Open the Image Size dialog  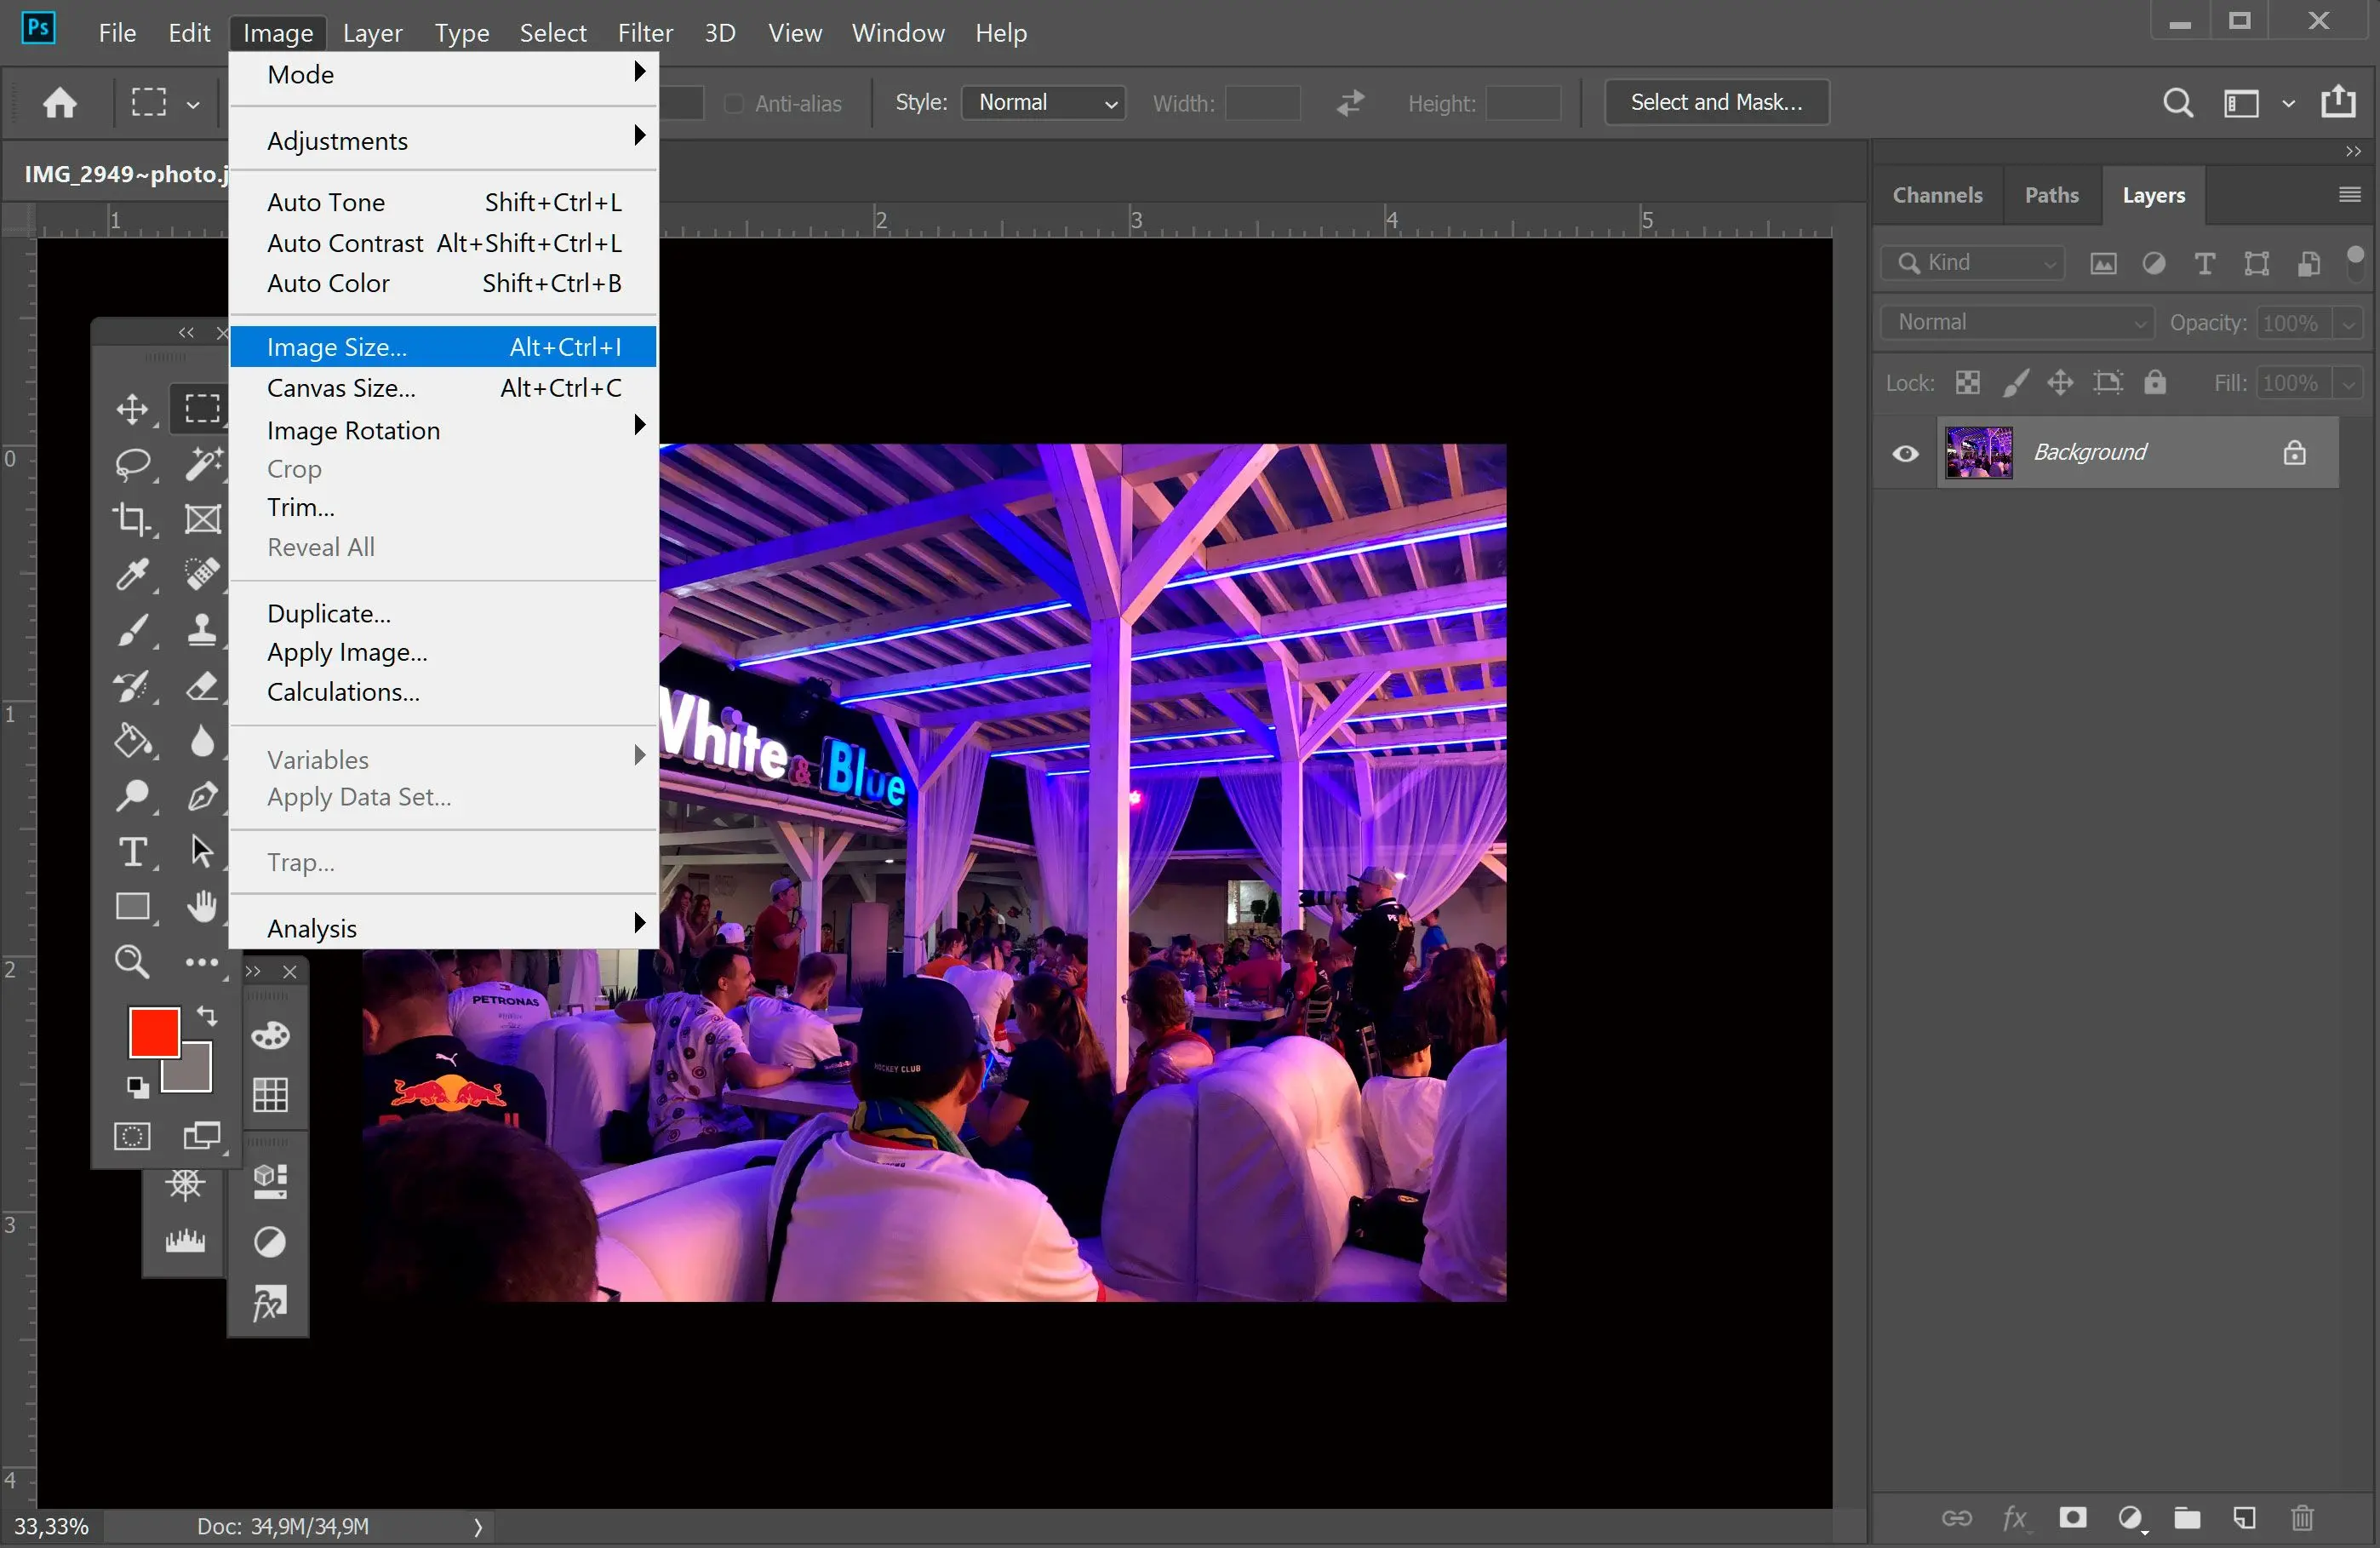point(336,346)
